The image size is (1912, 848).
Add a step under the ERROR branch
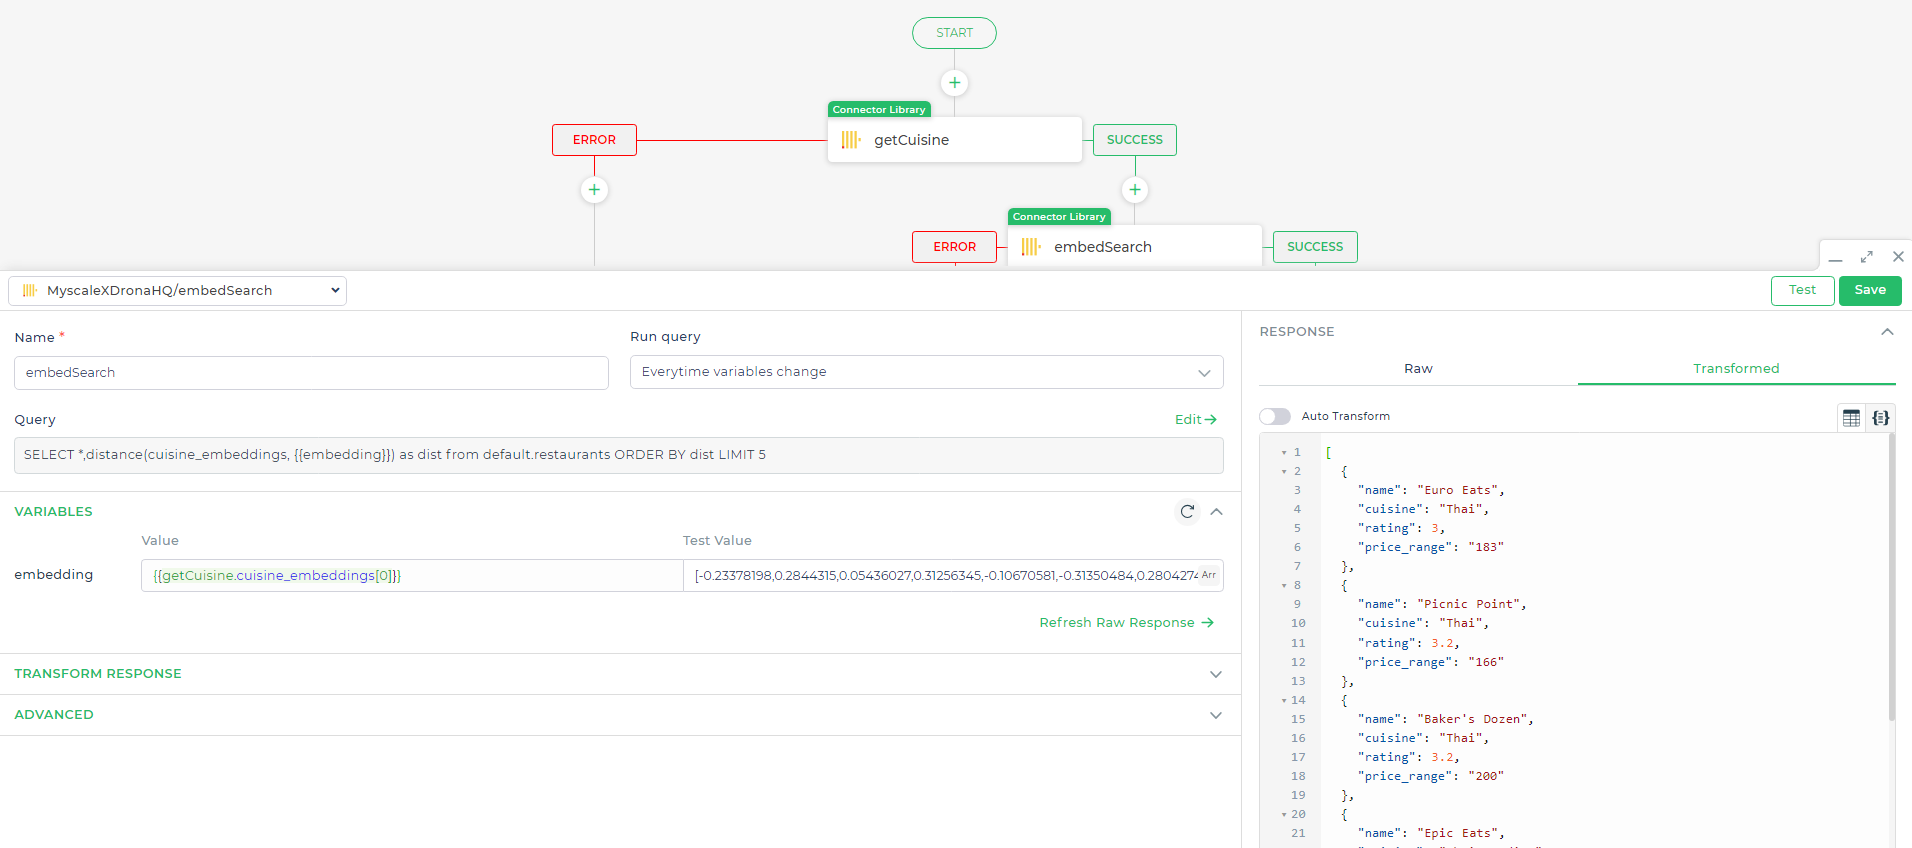pos(594,190)
